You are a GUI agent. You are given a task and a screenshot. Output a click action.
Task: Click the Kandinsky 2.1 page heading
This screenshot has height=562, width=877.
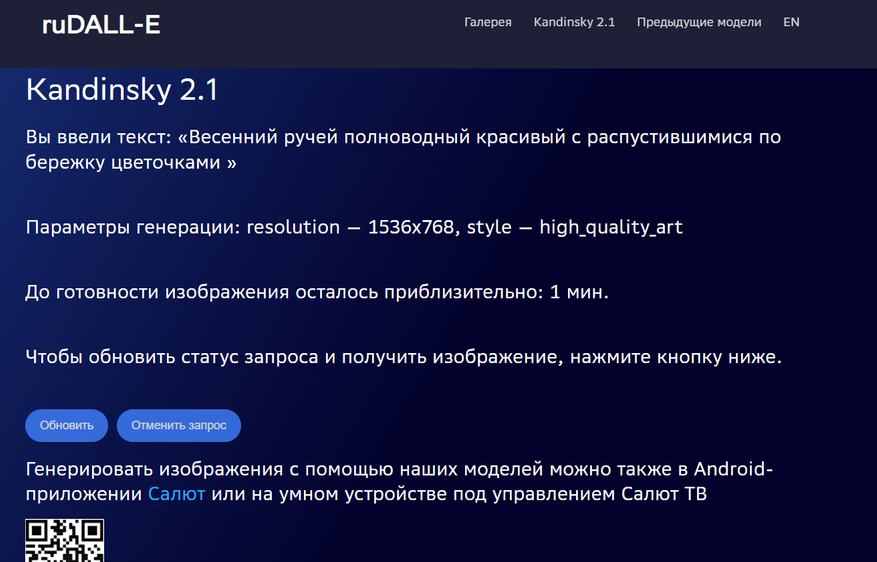tap(122, 90)
